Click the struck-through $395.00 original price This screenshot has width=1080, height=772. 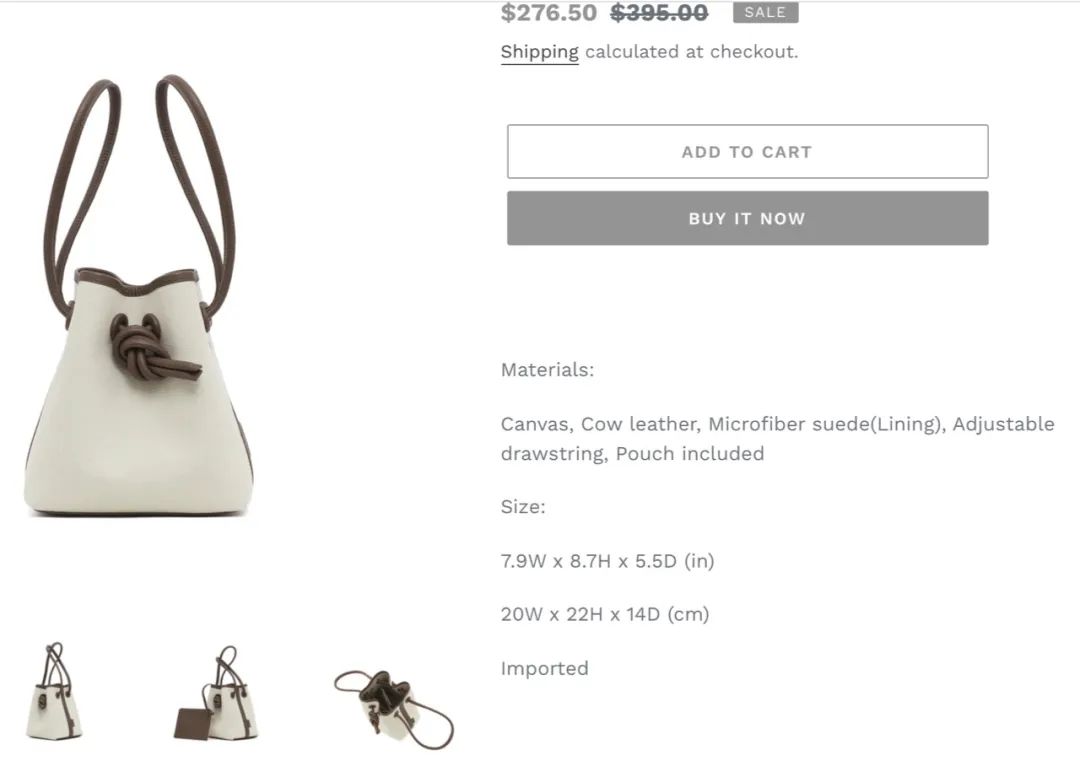(659, 12)
